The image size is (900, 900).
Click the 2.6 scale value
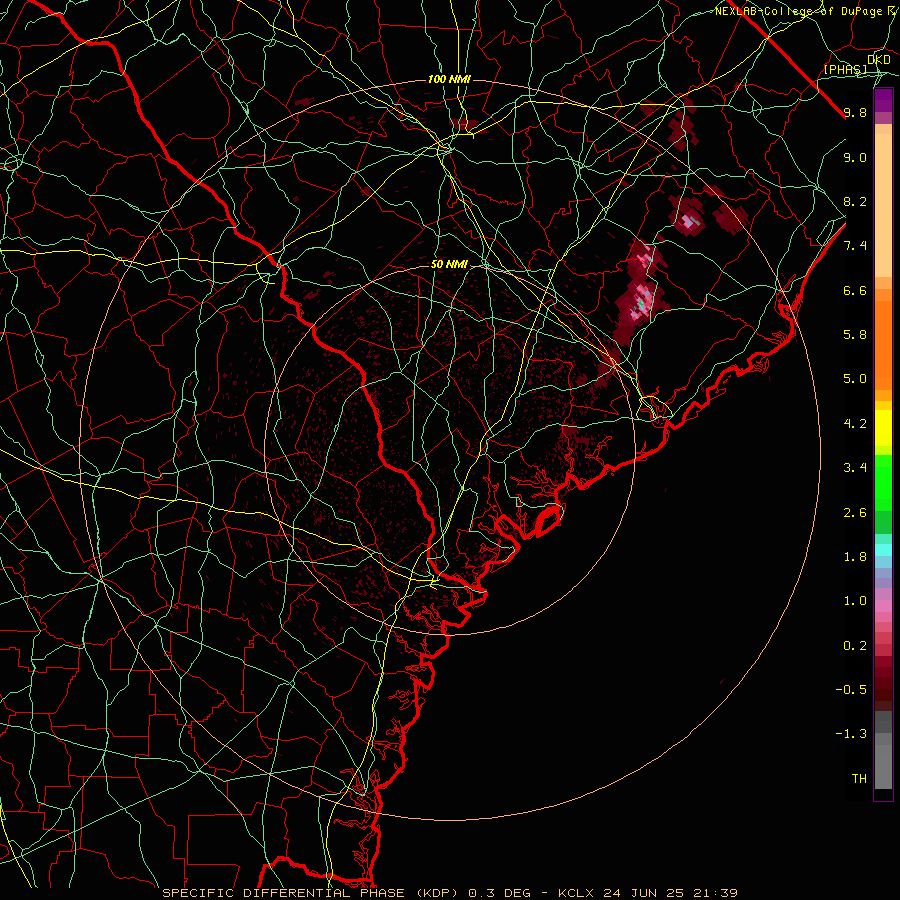click(x=855, y=513)
